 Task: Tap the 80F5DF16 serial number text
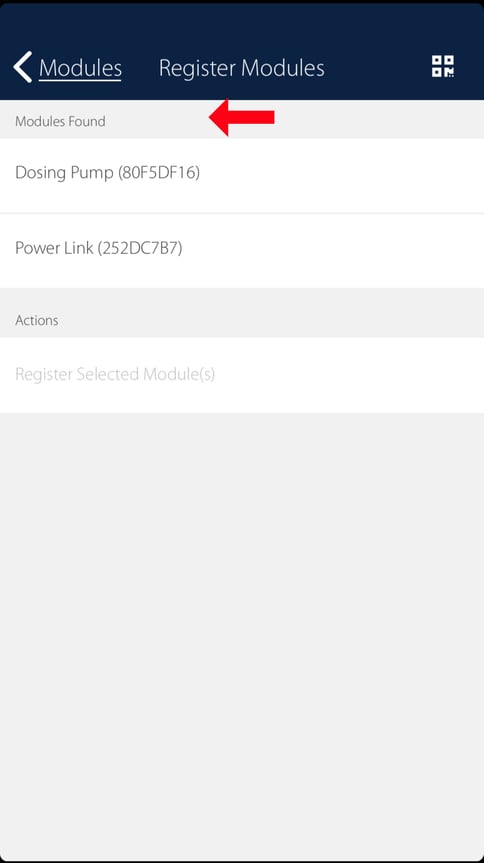[x=159, y=173]
